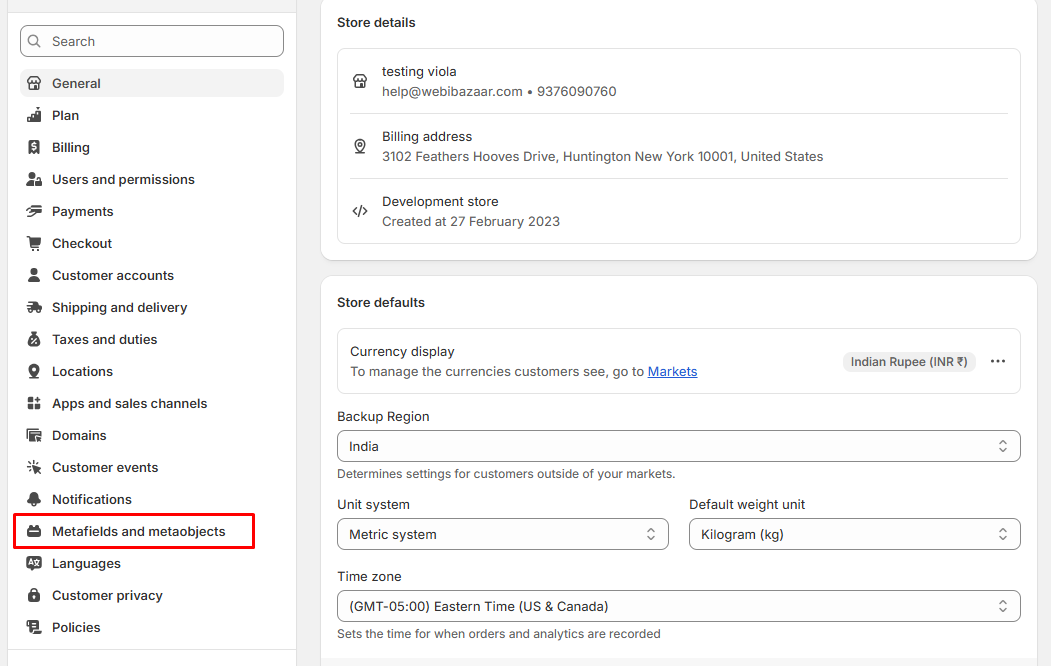Click the settings Search field
Viewport: 1051px width, 666px height.
(x=152, y=41)
